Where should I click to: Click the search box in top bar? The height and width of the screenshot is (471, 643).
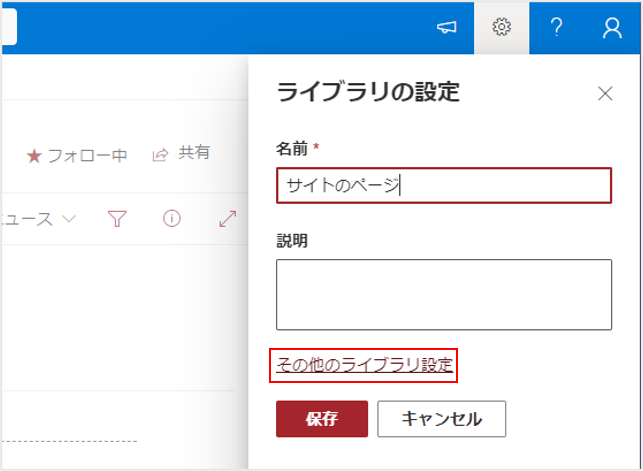tap(8, 28)
